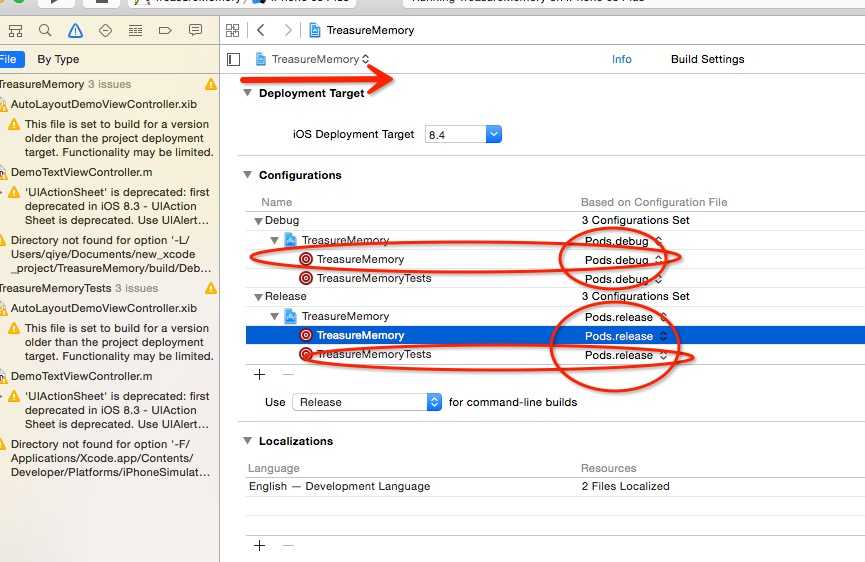The image size is (865, 562).
Task: Open the test navigator diamond icon
Action: [x=105, y=30]
